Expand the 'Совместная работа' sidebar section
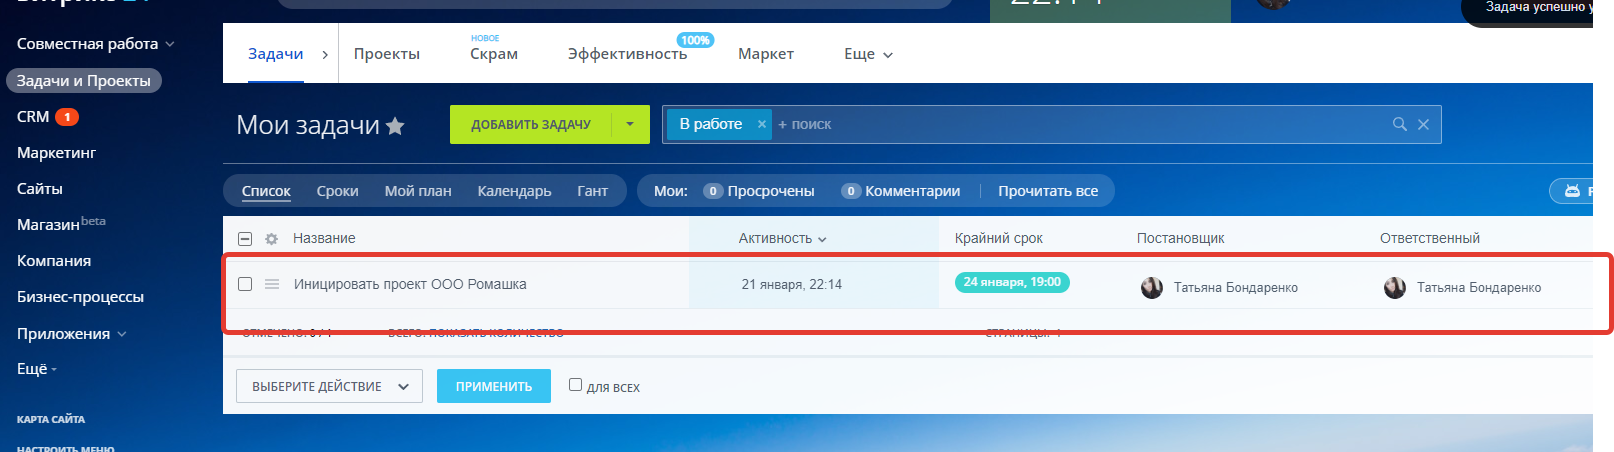 click(96, 44)
